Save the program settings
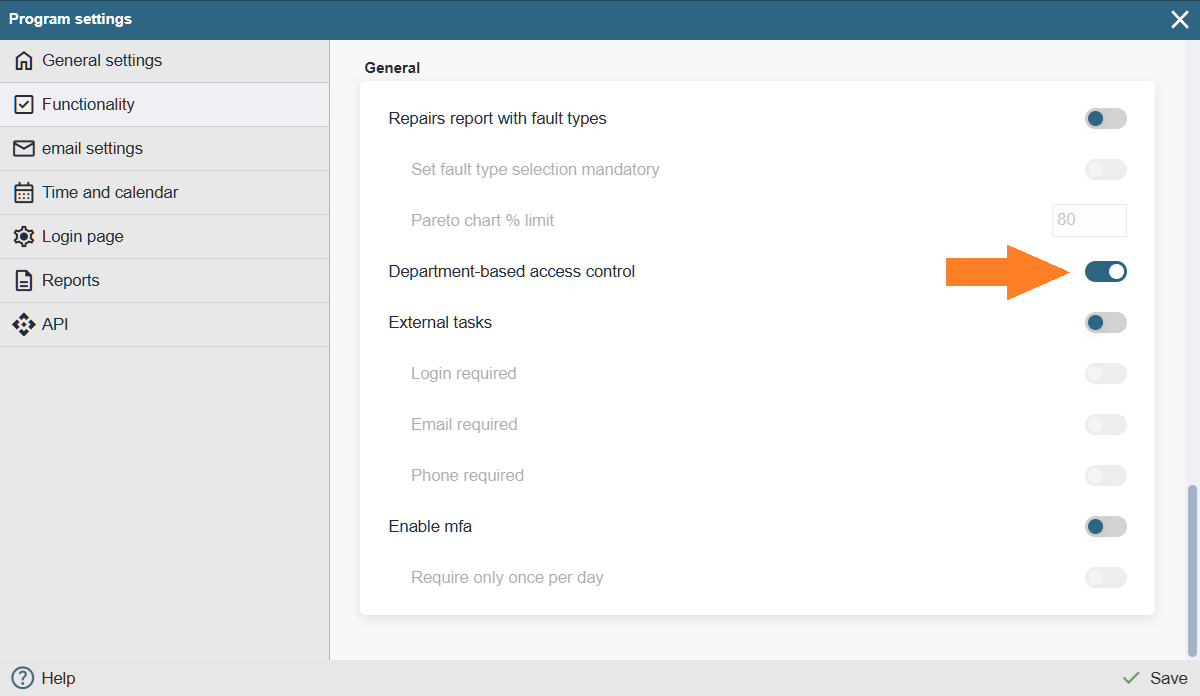This screenshot has width=1200, height=696. pyautogui.click(x=1155, y=678)
